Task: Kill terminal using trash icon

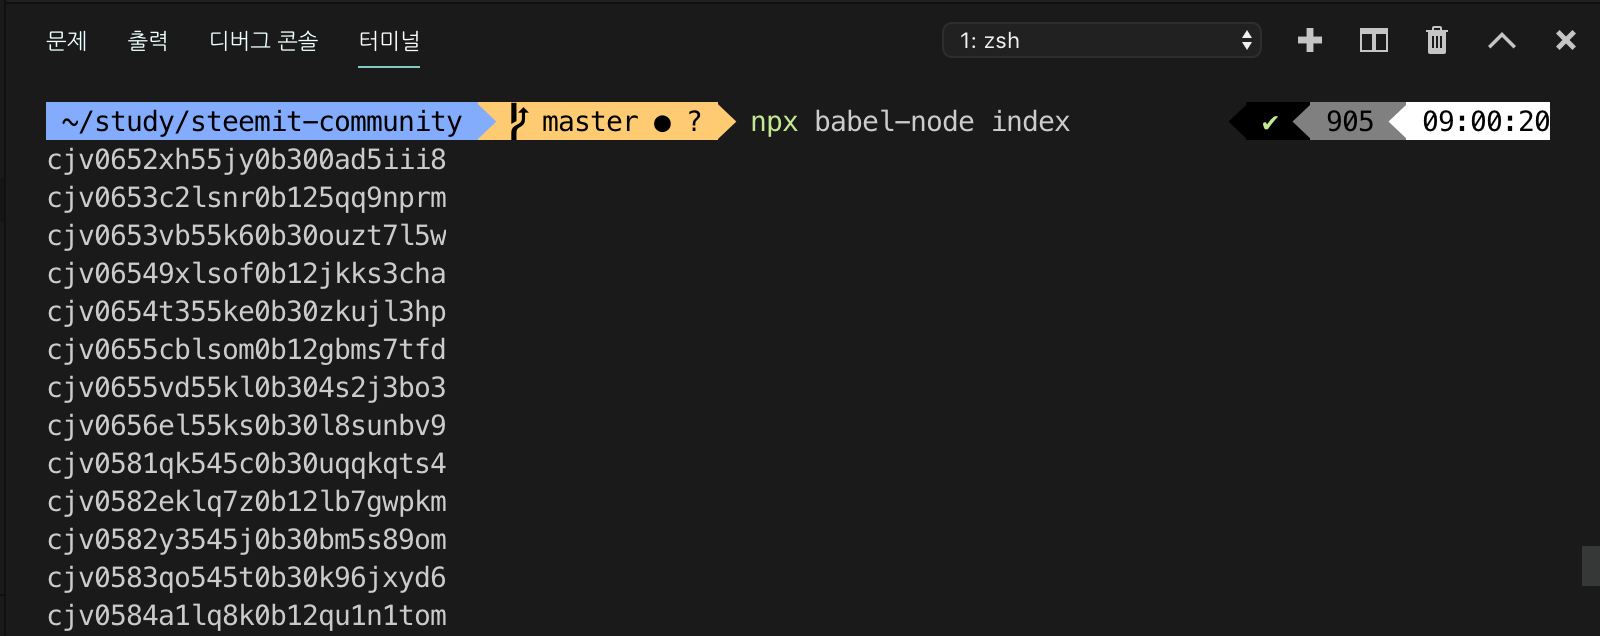Action: (x=1436, y=41)
